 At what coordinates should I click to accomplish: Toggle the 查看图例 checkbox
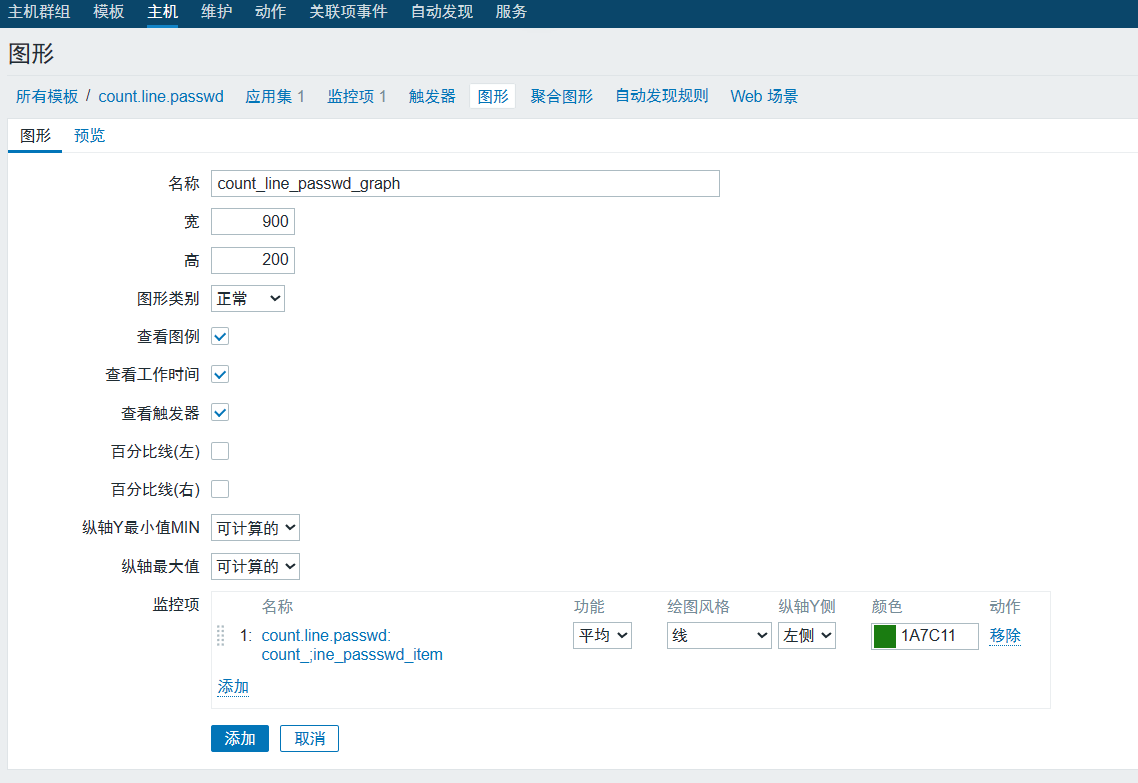[x=220, y=336]
